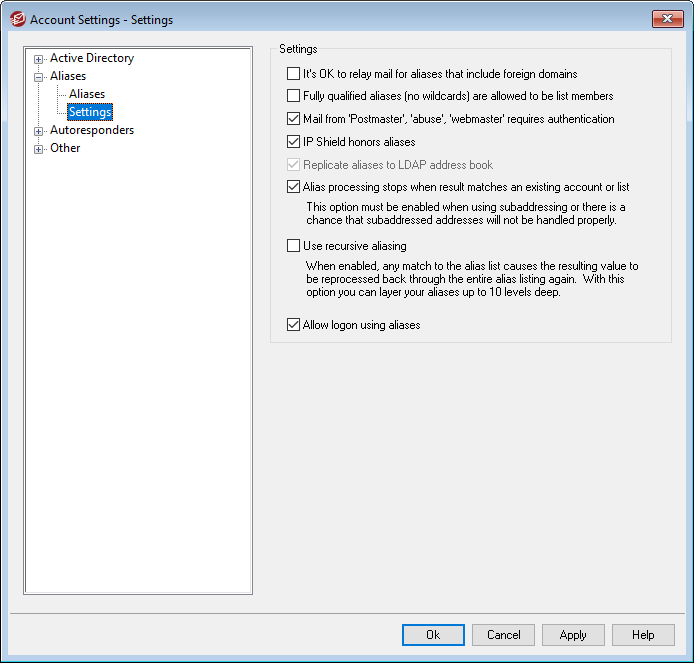Expand the Autoresponders tree node
The height and width of the screenshot is (663, 694).
pyautogui.click(x=39, y=131)
